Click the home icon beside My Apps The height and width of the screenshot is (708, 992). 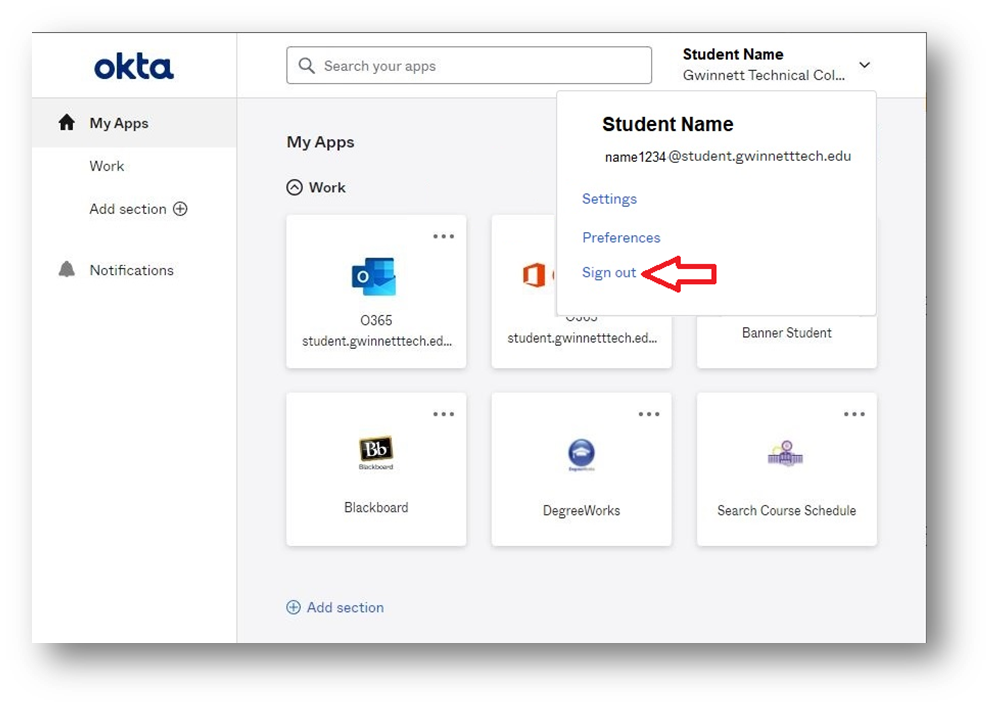pos(66,122)
